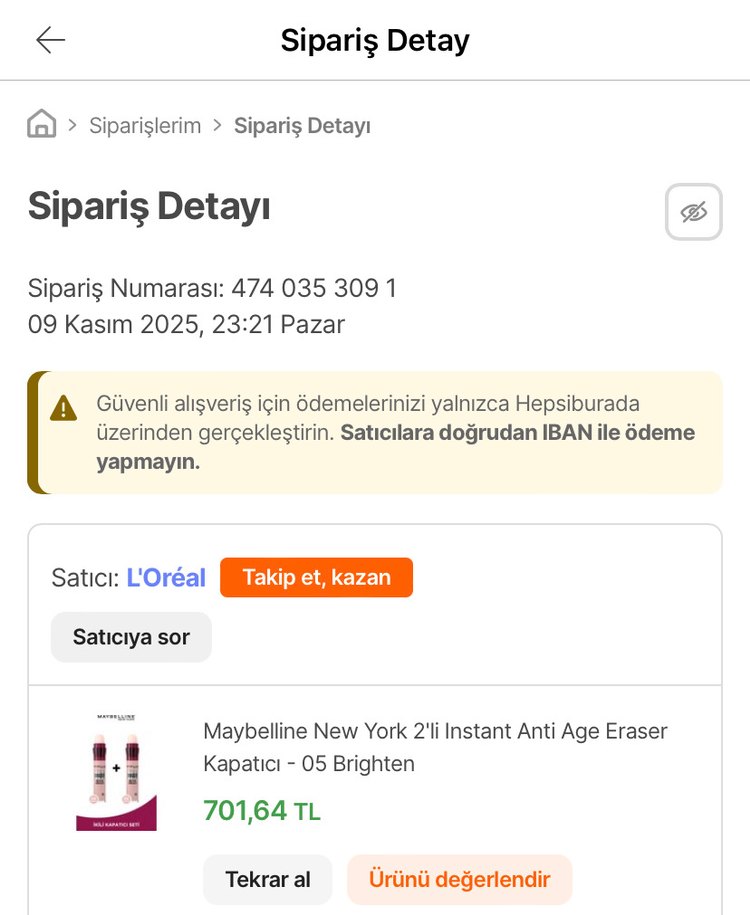Select the Sipariş Detayı breadcrumb item
The width and height of the screenshot is (750, 915).
click(302, 126)
